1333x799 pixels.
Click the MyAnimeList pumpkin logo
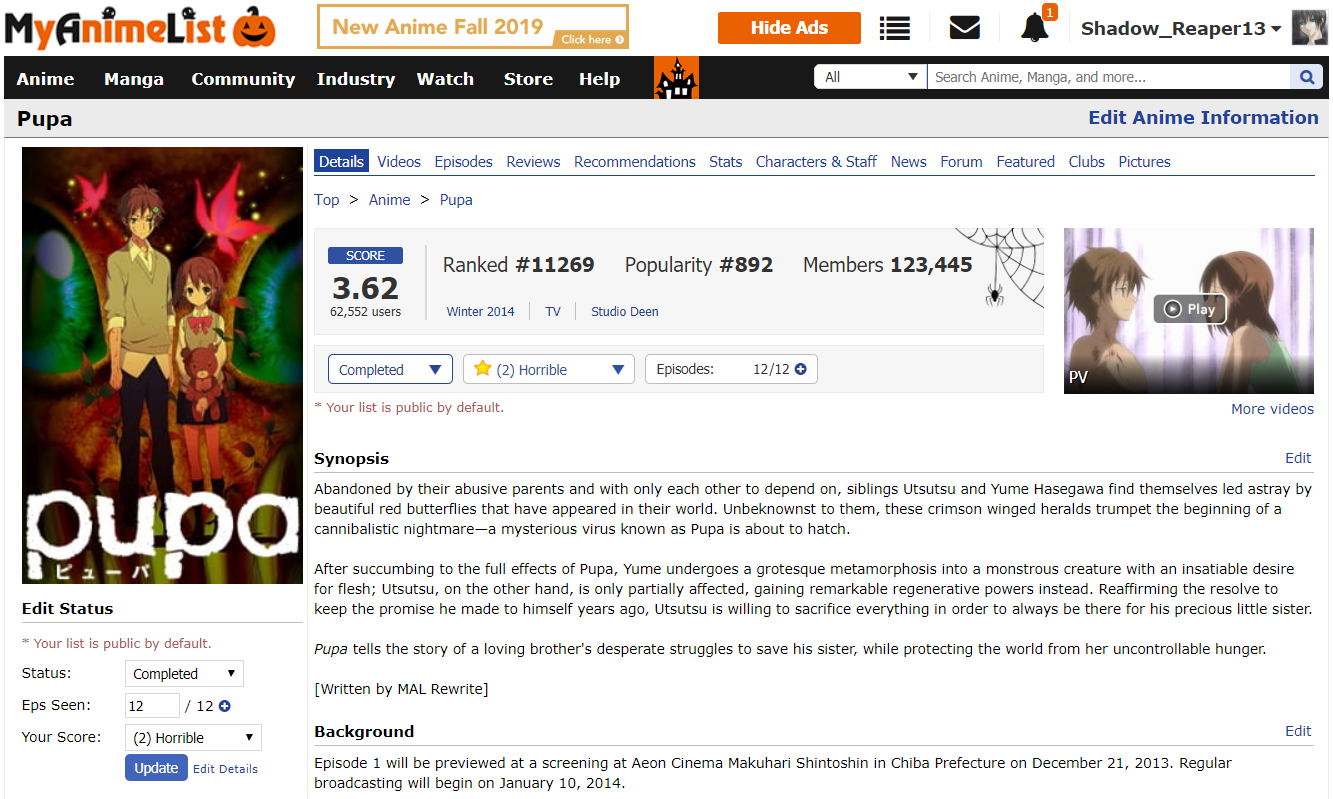pyautogui.click(x=140, y=28)
